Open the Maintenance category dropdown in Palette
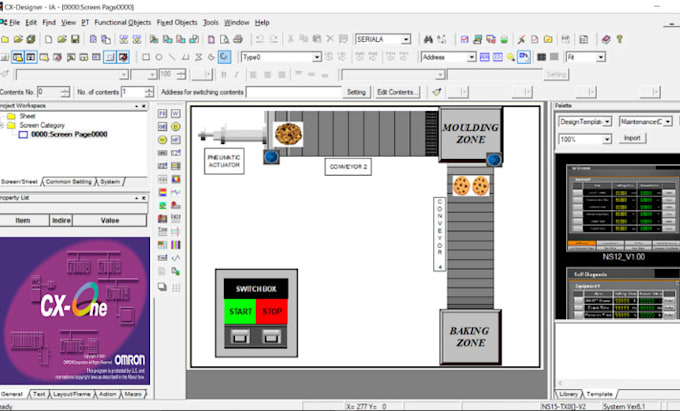 click(668, 122)
